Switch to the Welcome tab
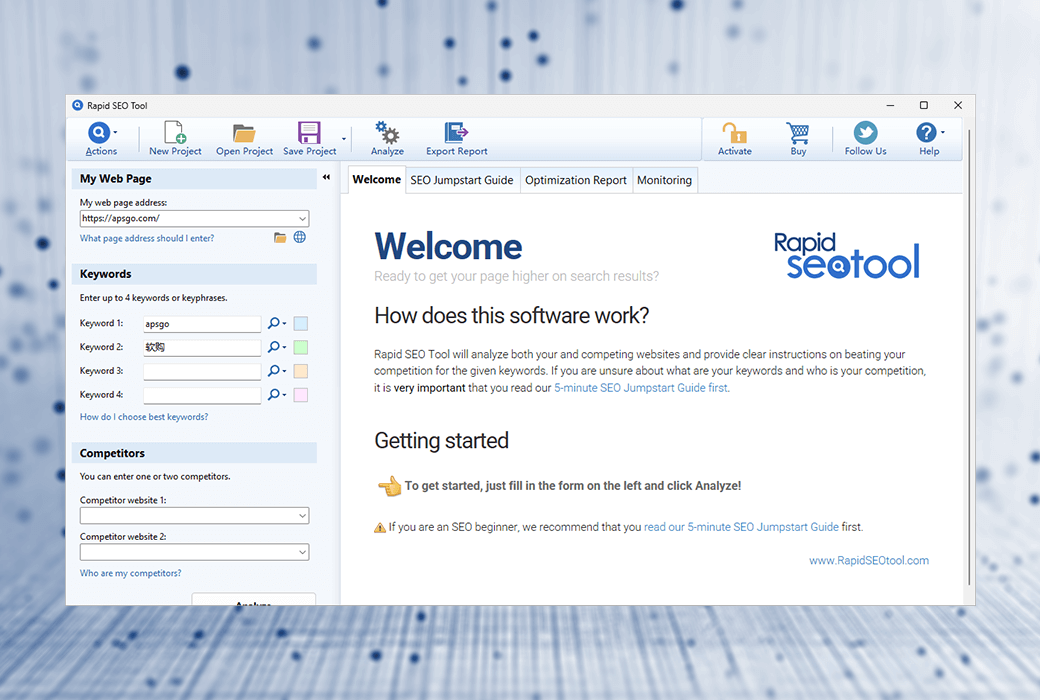1040x700 pixels. point(377,180)
